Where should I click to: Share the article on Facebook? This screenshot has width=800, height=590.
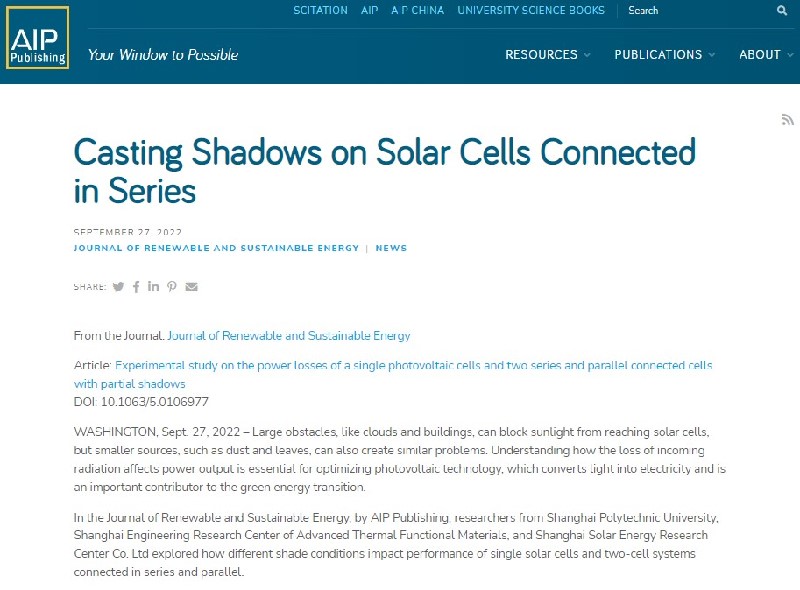coord(136,287)
